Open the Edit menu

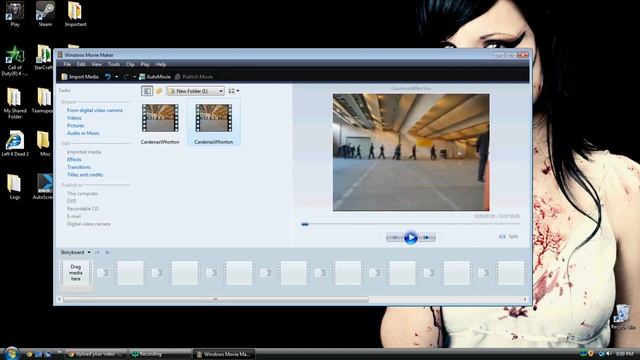(81, 64)
